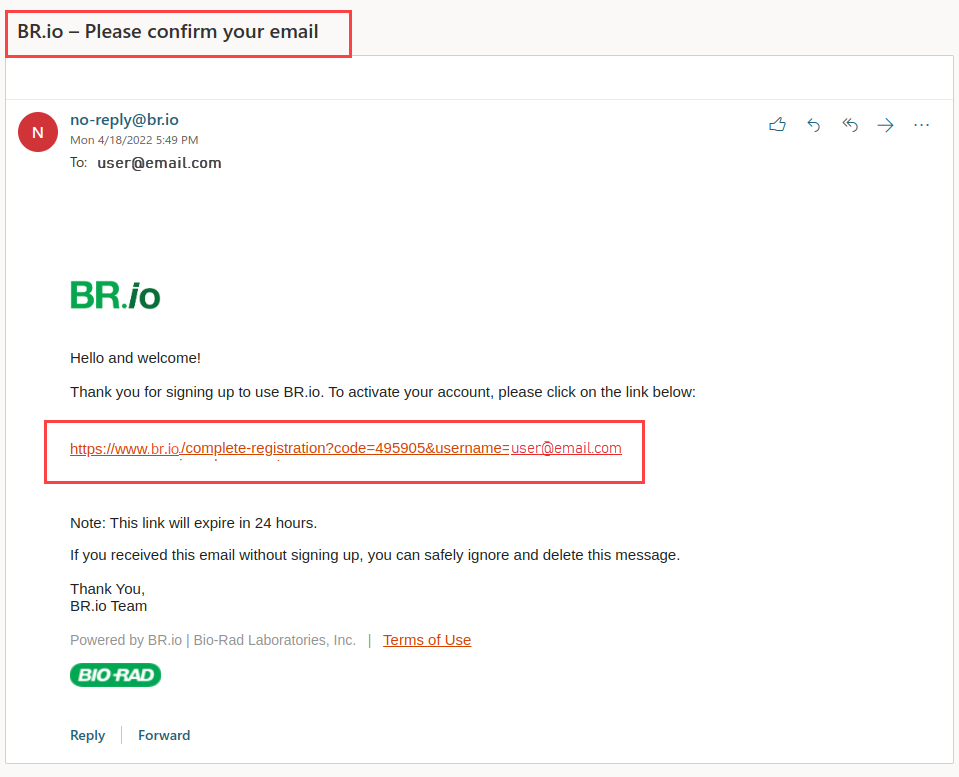Click the text 'Hello and welcome!'
Image resolution: width=959 pixels, height=777 pixels.
click(135, 358)
